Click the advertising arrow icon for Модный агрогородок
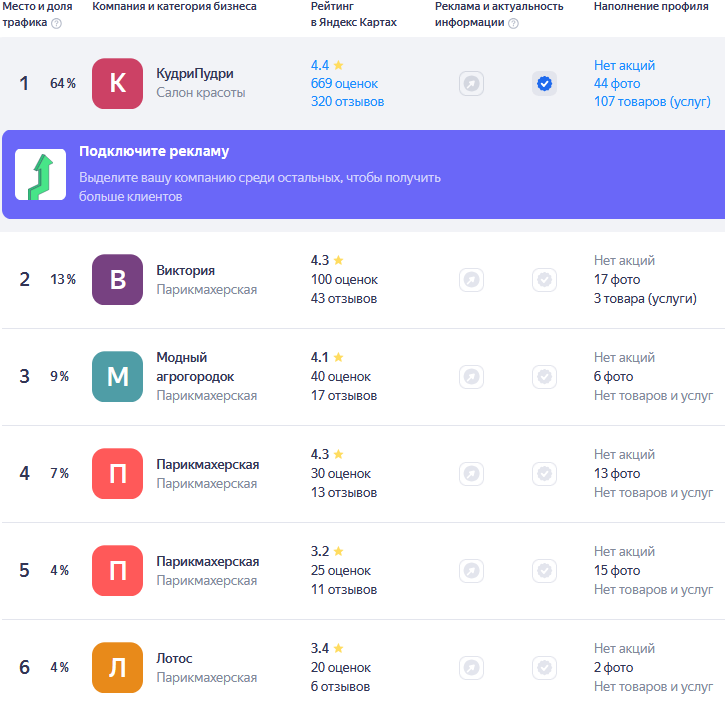Screen dimensions: 725x710 tap(471, 377)
